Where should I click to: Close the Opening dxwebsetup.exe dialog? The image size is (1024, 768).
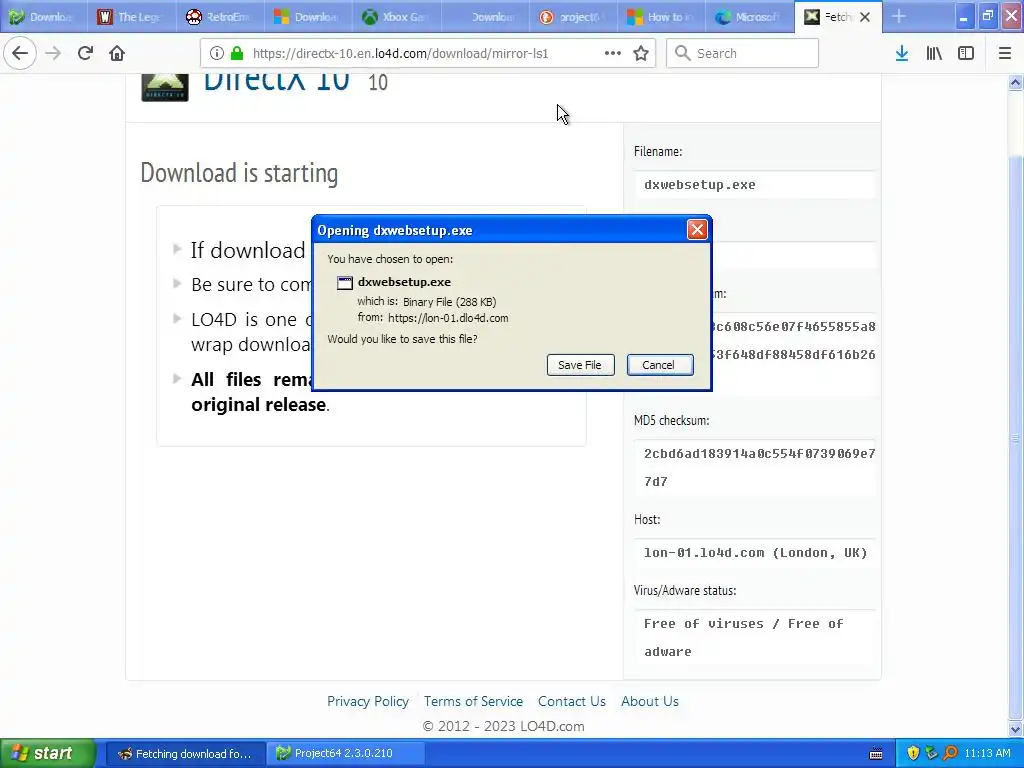tap(697, 230)
